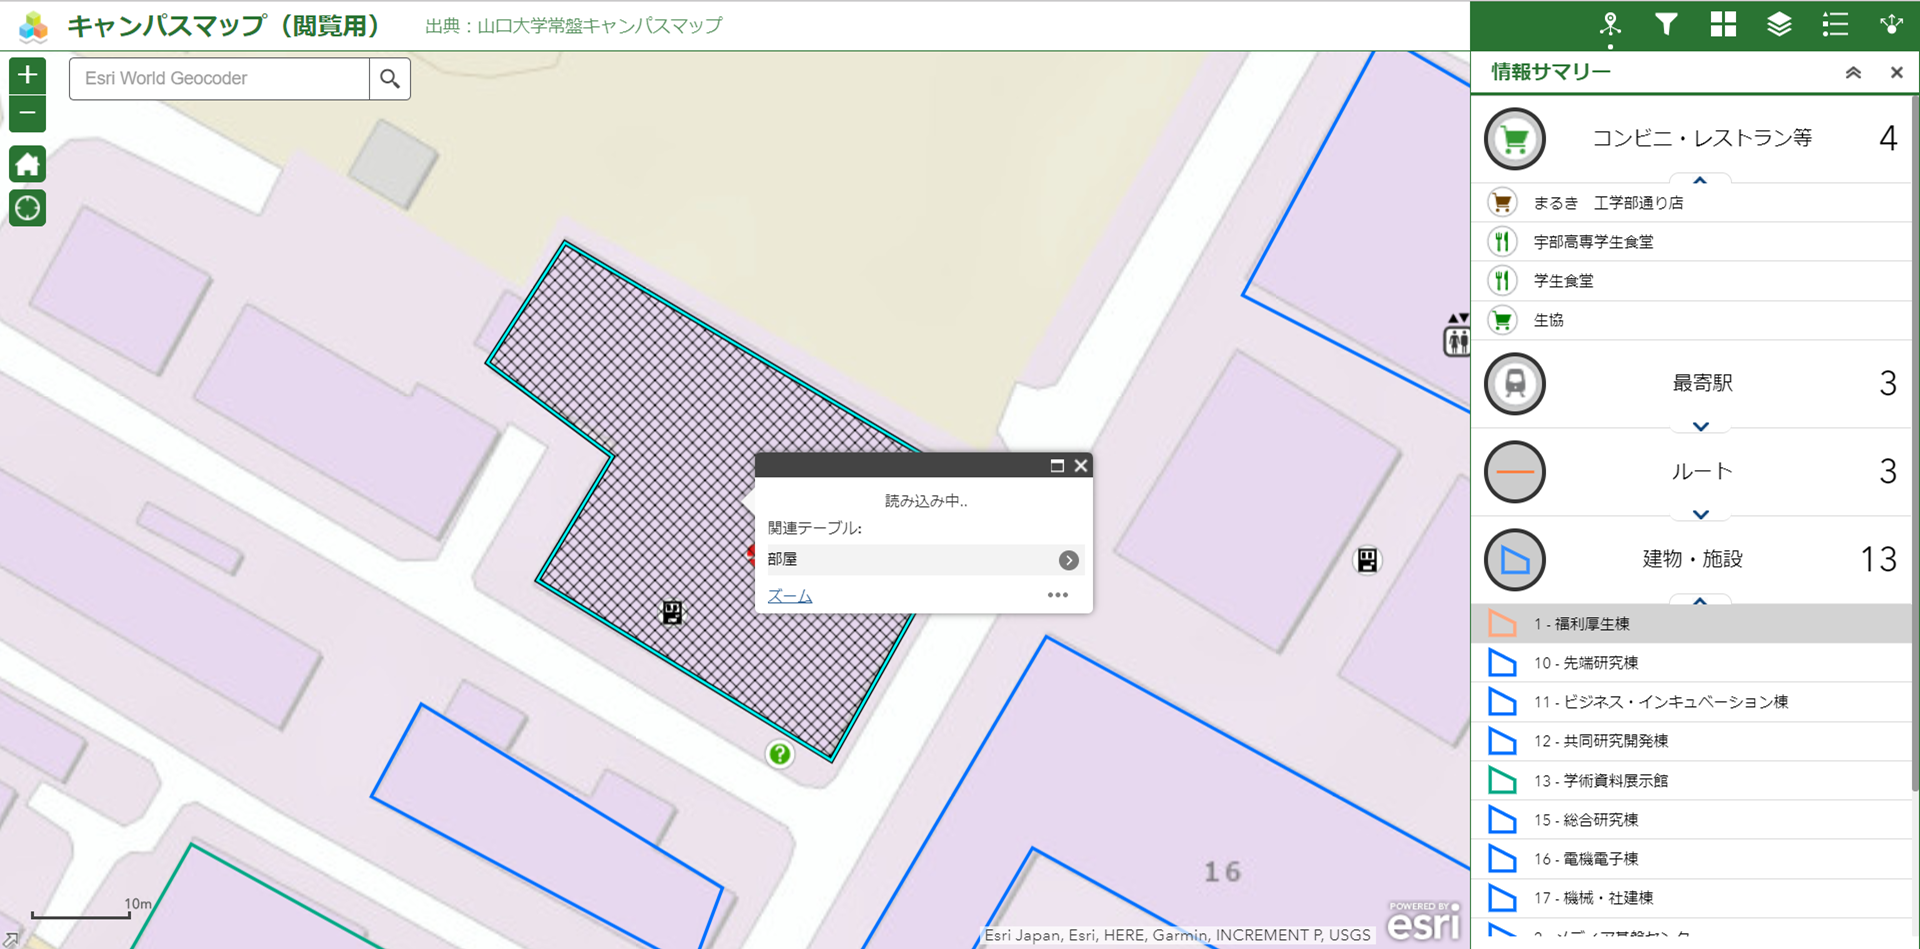The width and height of the screenshot is (1920, 949).
Task: Expand the 最寄駅 section
Action: click(1700, 427)
